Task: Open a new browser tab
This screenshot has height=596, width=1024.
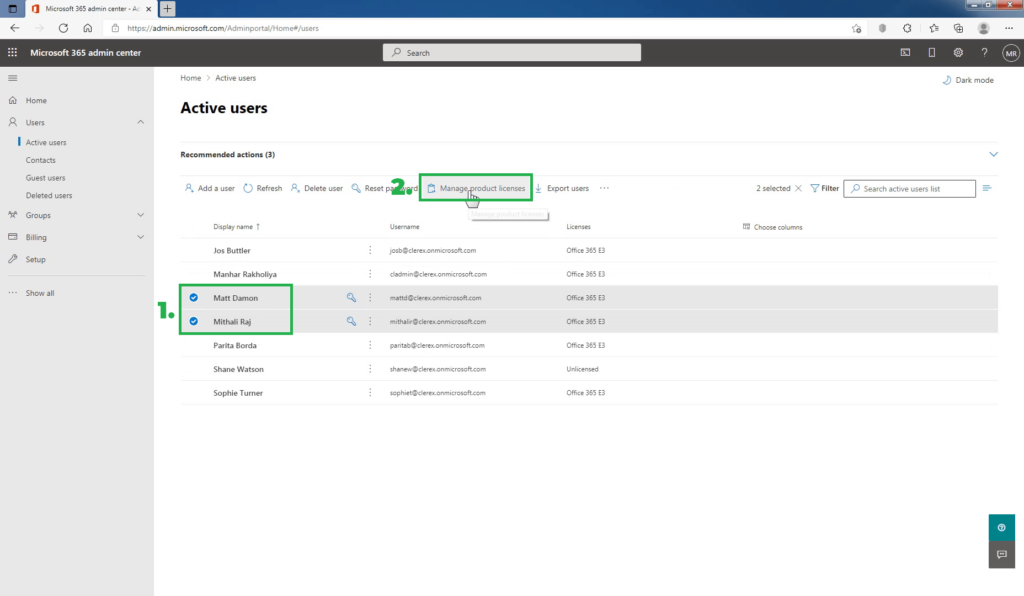Action: click(x=167, y=8)
